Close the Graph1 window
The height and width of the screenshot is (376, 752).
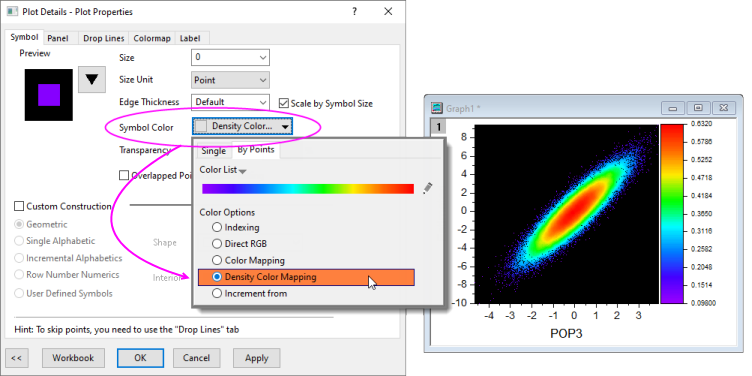click(724, 108)
